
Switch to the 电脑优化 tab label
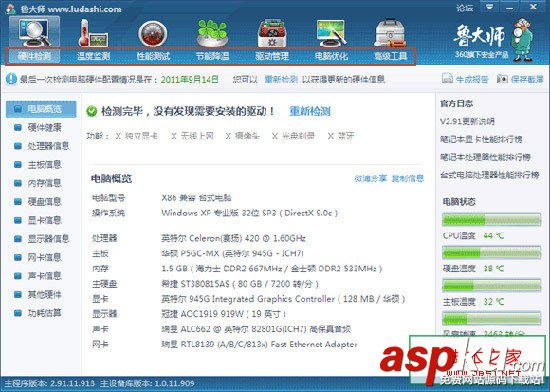point(331,56)
